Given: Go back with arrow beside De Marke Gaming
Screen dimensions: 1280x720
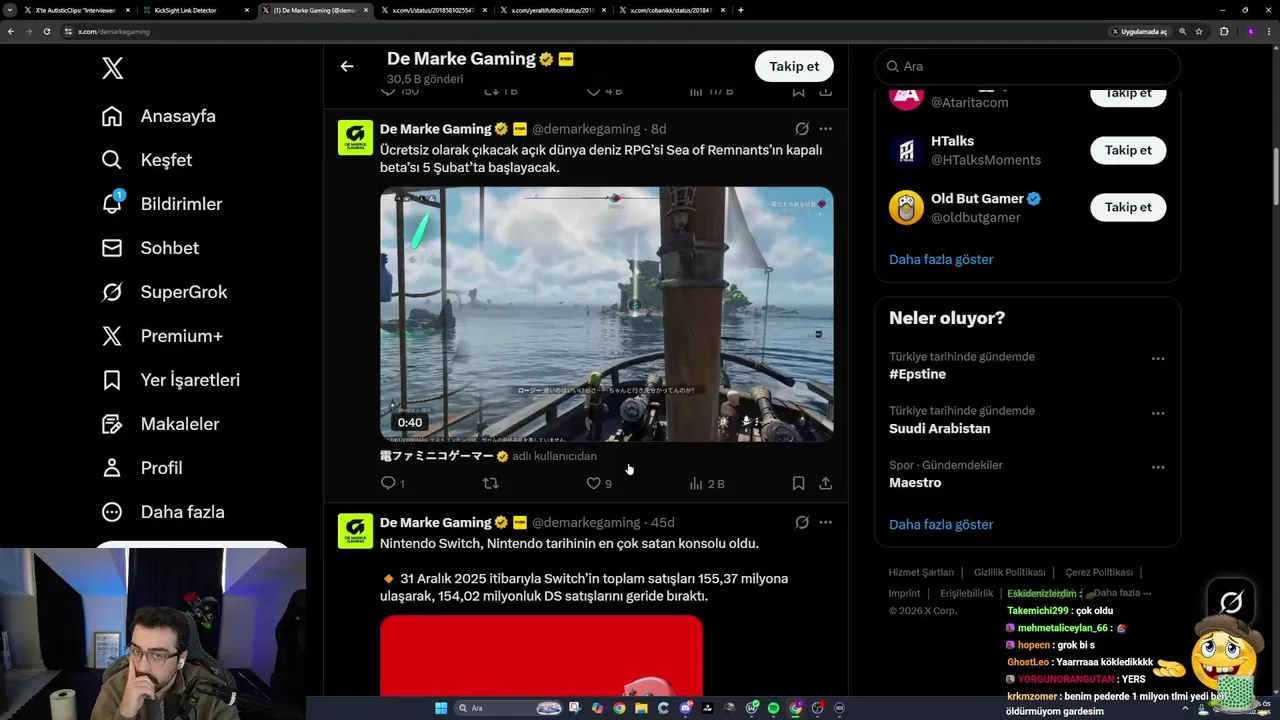Looking at the screenshot, I should [347, 66].
